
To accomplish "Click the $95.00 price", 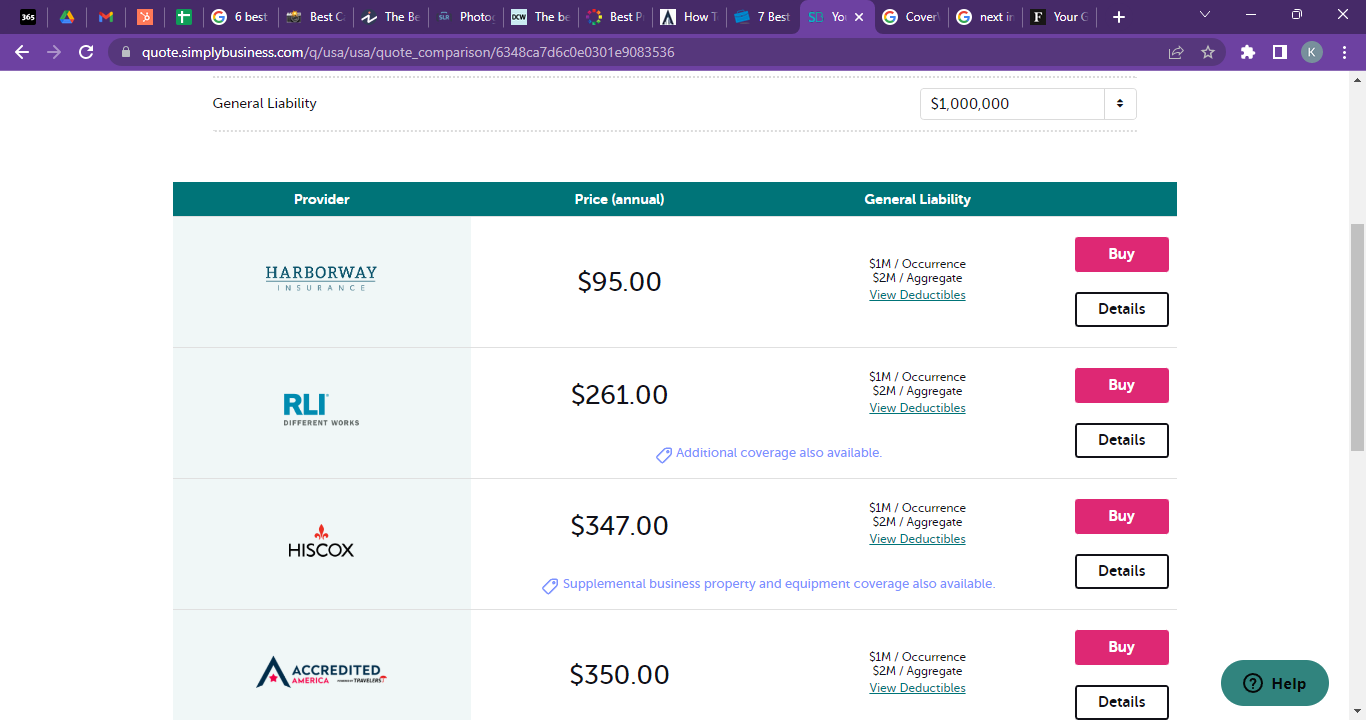I will 619,282.
